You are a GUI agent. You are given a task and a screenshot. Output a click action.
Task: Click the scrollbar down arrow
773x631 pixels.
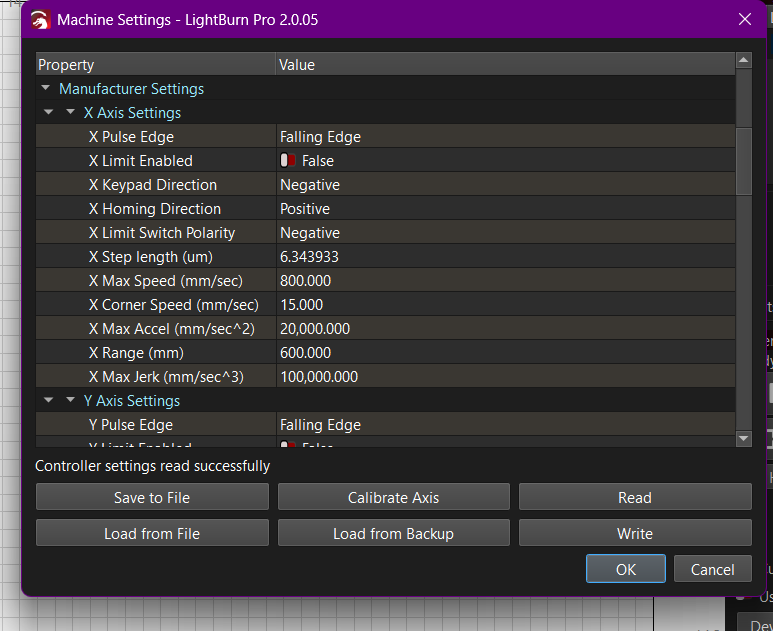pyautogui.click(x=743, y=438)
